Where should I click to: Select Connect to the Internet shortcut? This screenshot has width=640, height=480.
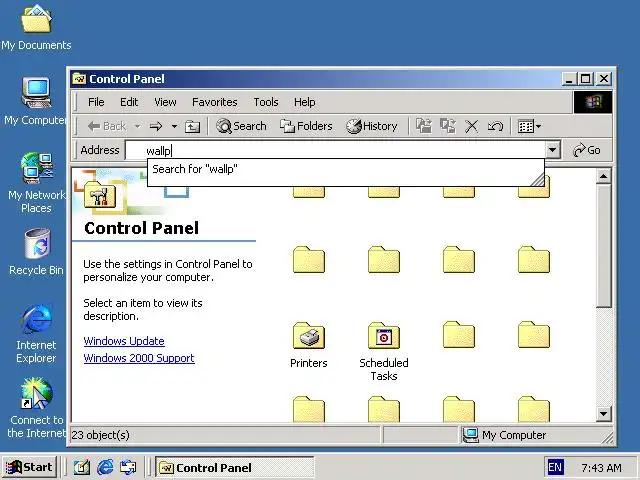tap(36, 408)
